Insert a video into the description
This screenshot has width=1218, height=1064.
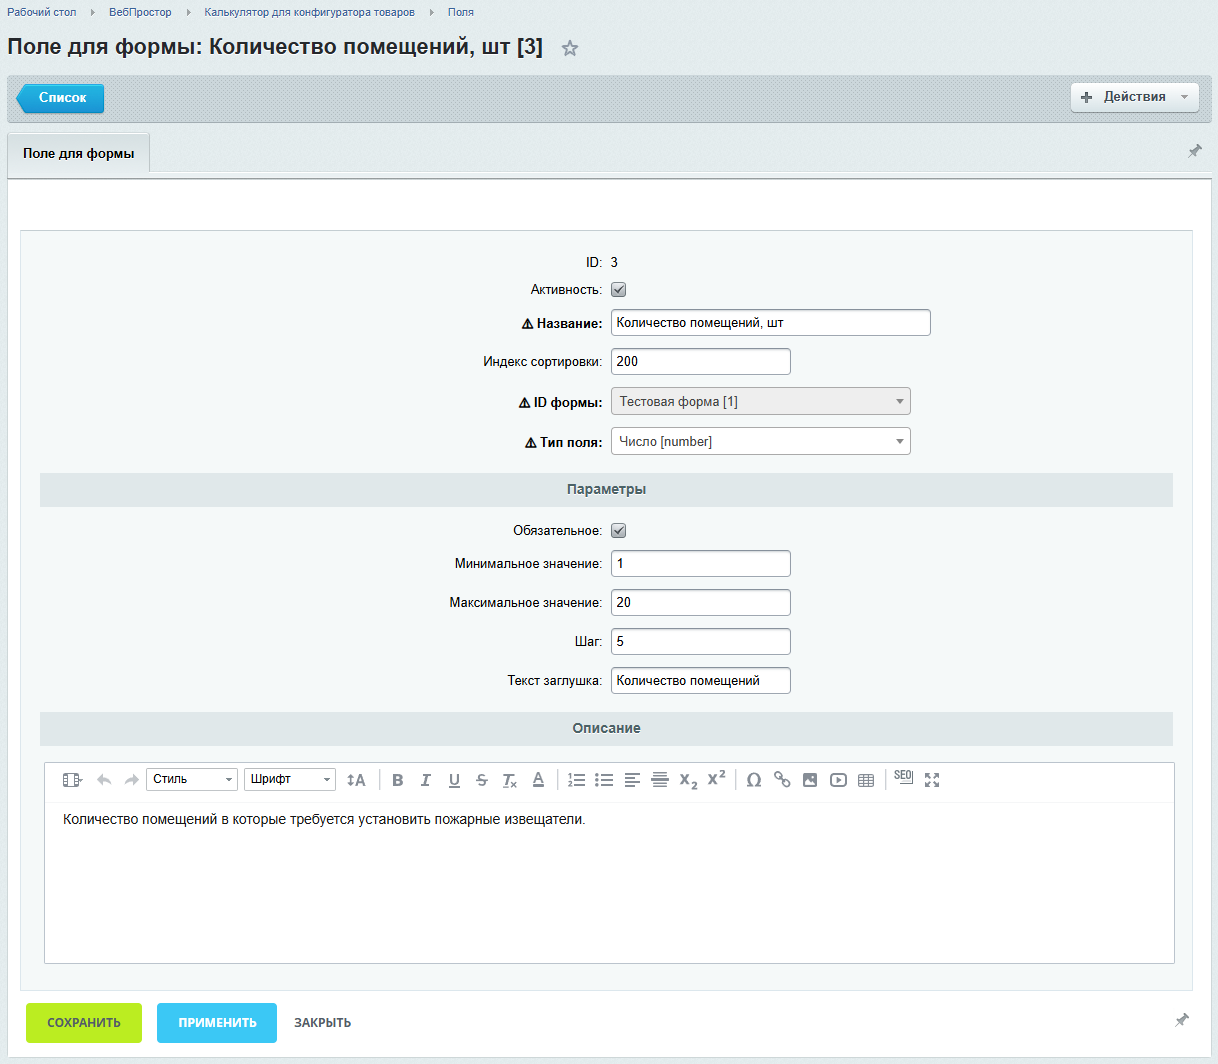click(838, 780)
